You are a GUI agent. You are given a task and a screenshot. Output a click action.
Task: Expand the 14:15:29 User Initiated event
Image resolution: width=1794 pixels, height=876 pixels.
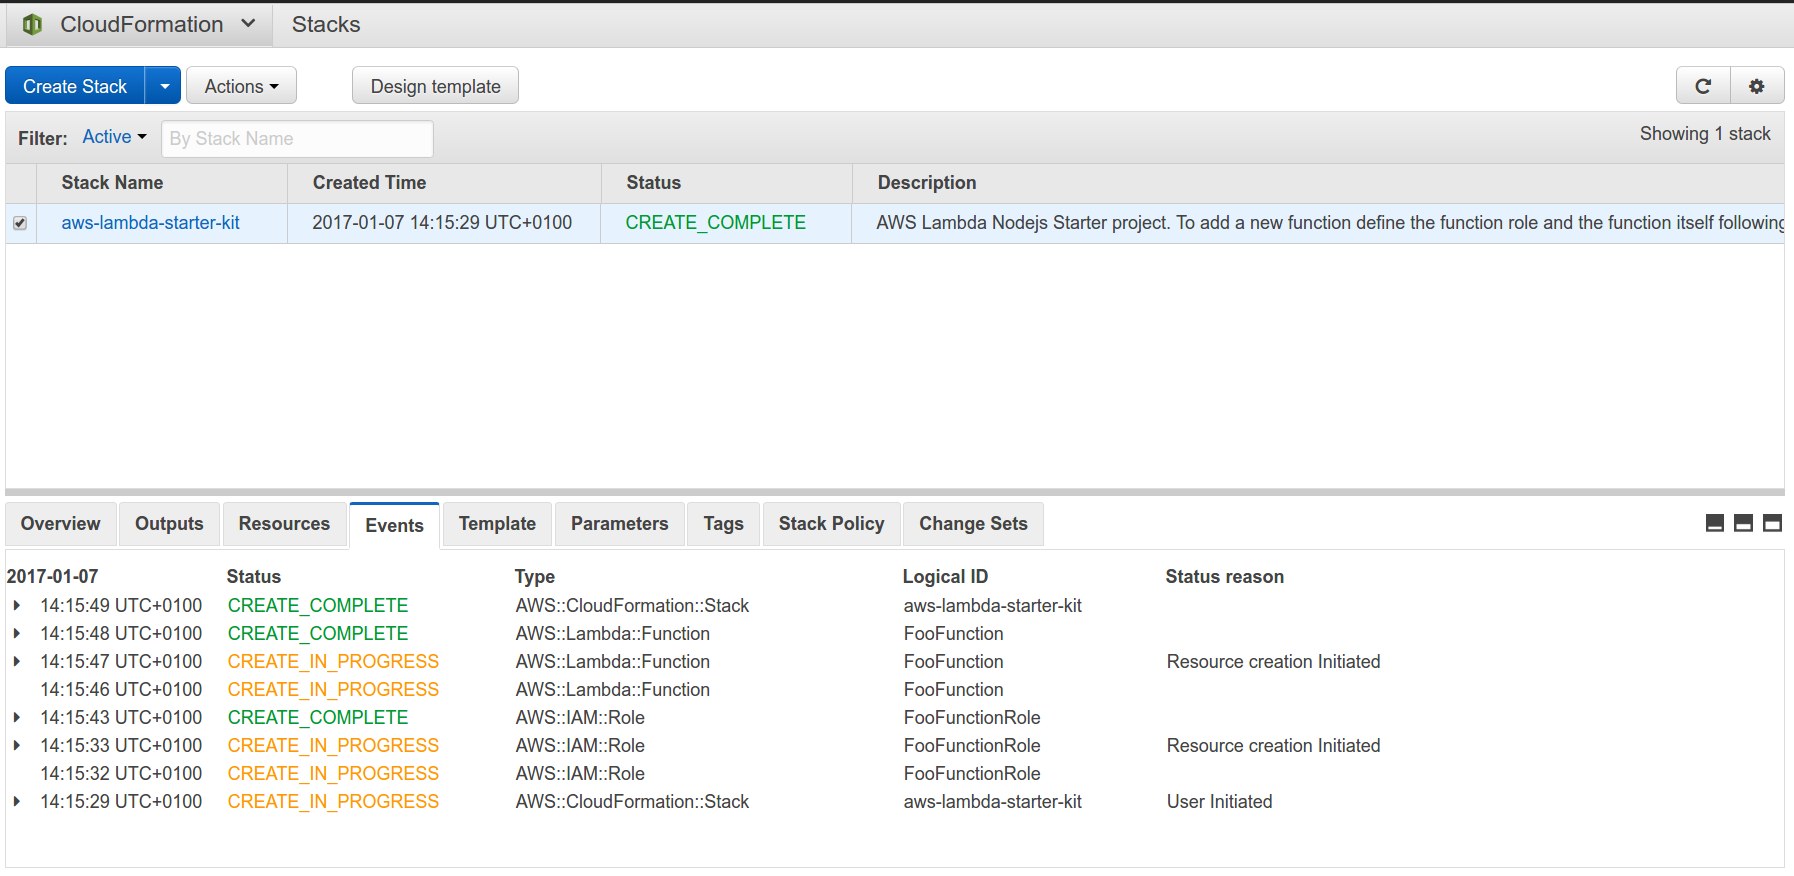(x=17, y=802)
